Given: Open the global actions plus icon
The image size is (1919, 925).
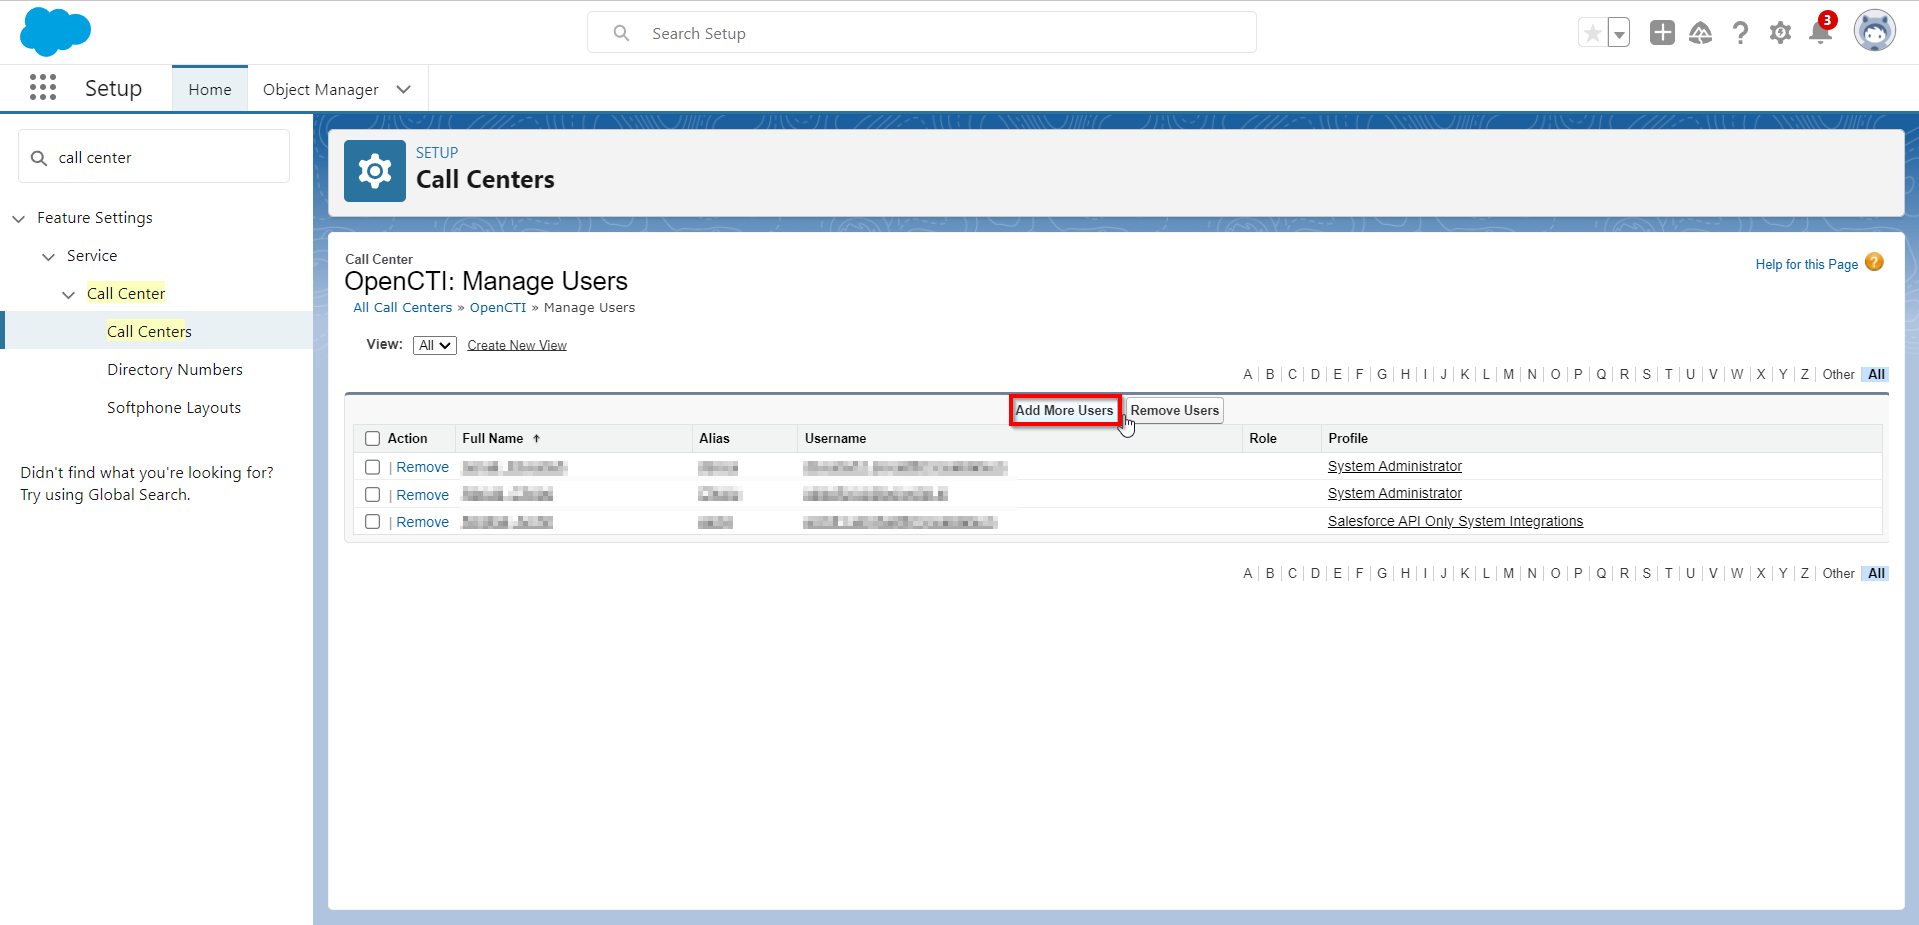Looking at the screenshot, I should (1662, 33).
